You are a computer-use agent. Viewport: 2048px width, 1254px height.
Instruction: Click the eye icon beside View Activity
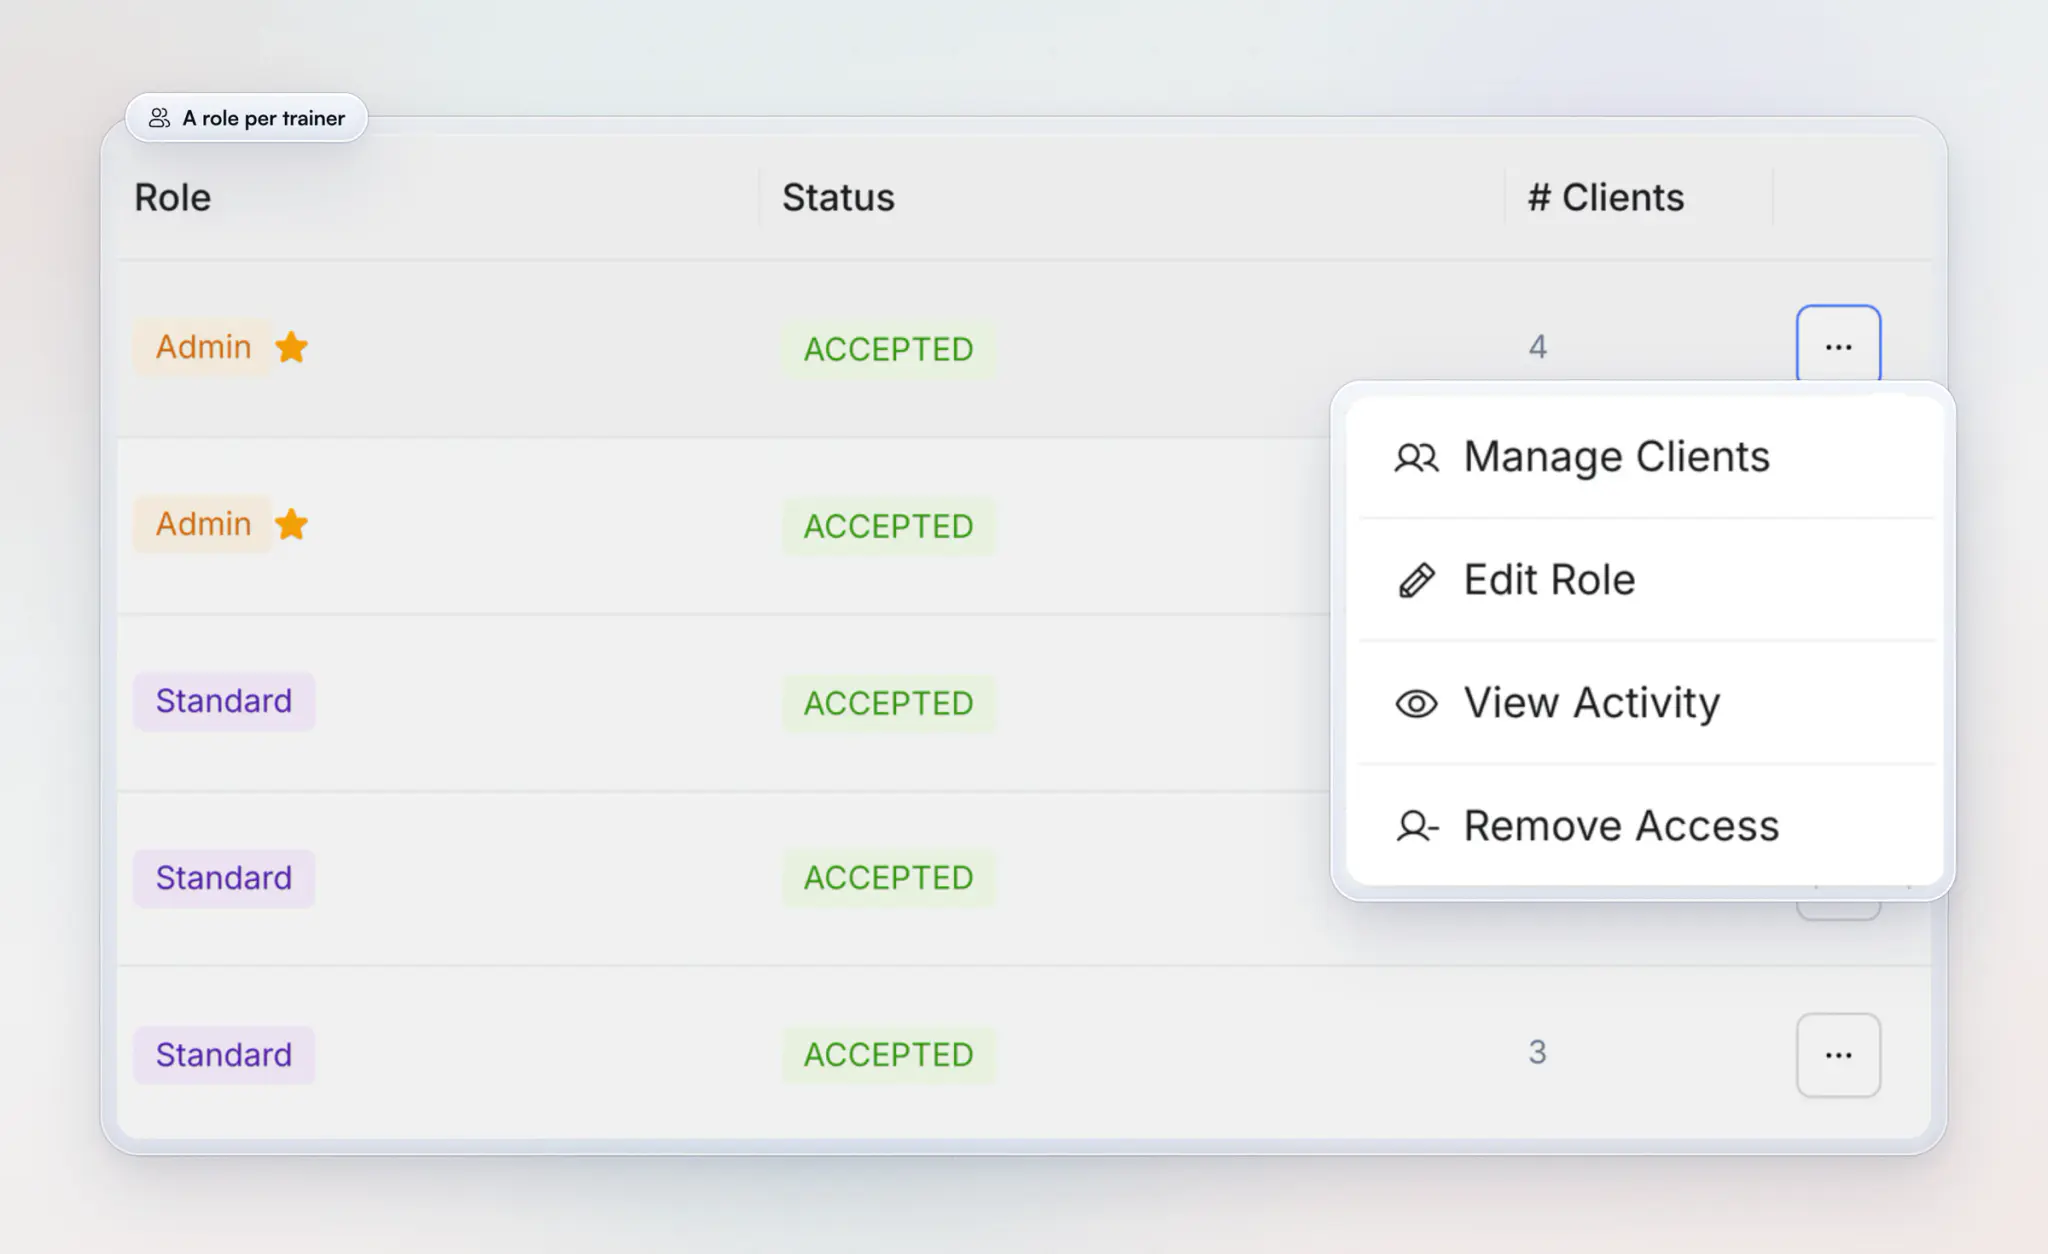[1416, 704]
